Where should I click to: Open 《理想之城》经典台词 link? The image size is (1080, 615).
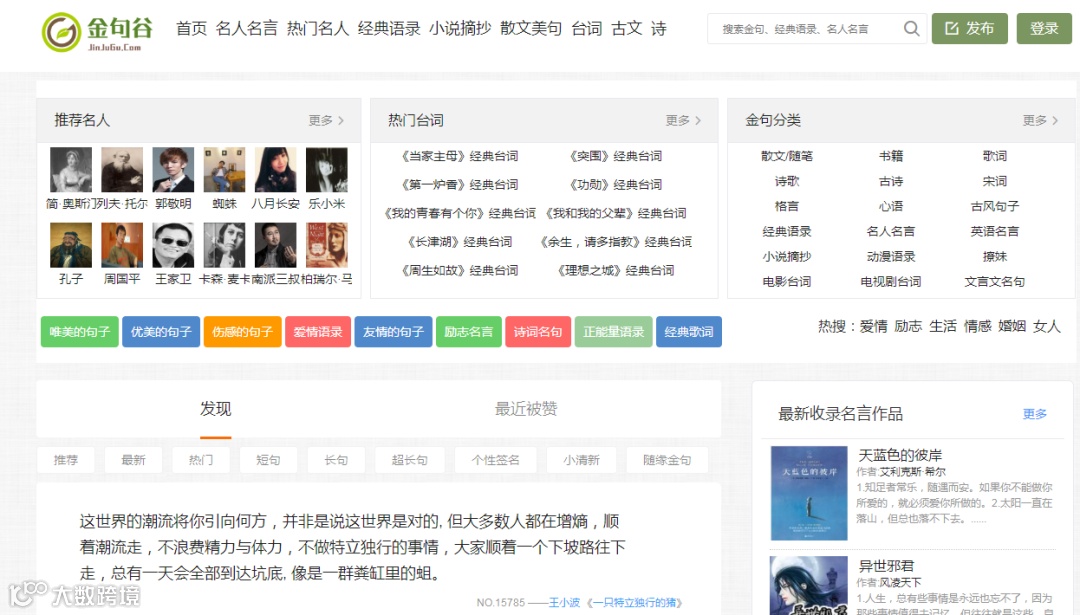coord(616,271)
